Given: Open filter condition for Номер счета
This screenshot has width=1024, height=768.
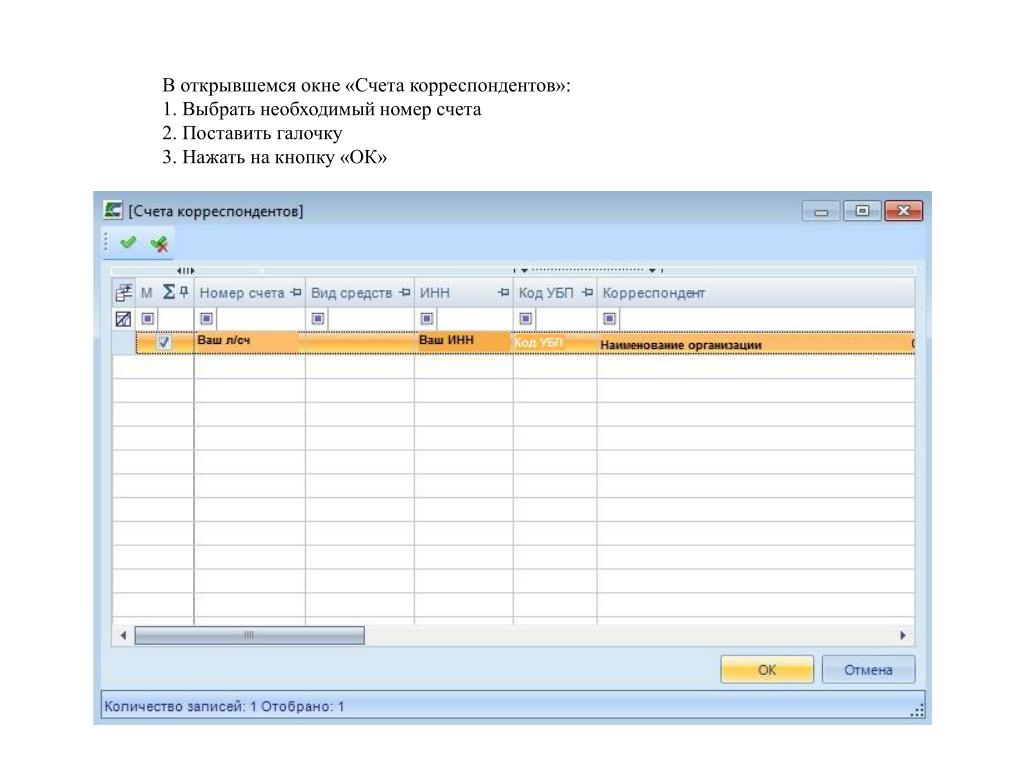Looking at the screenshot, I should (206, 319).
